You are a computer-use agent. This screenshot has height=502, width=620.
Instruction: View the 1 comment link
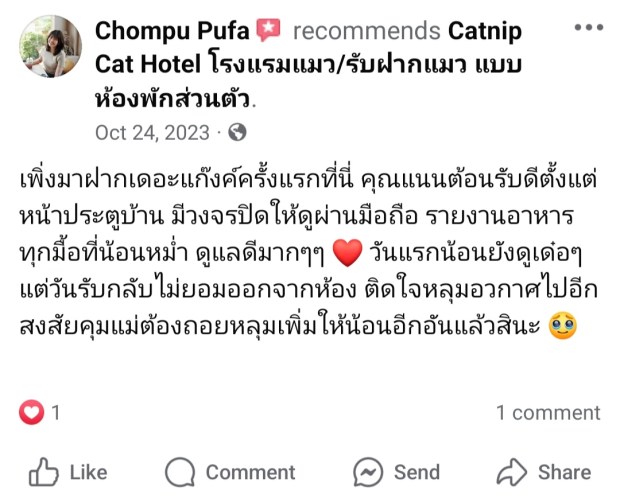(548, 412)
